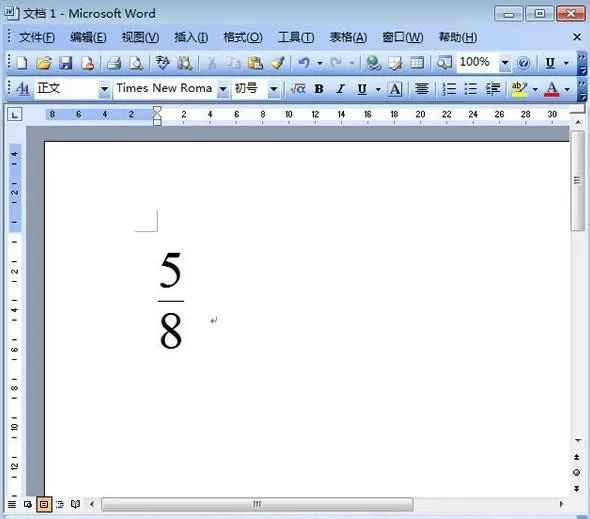The height and width of the screenshot is (519, 590).
Task: Open the 帮助(H) menu
Action: pyautogui.click(x=458, y=37)
